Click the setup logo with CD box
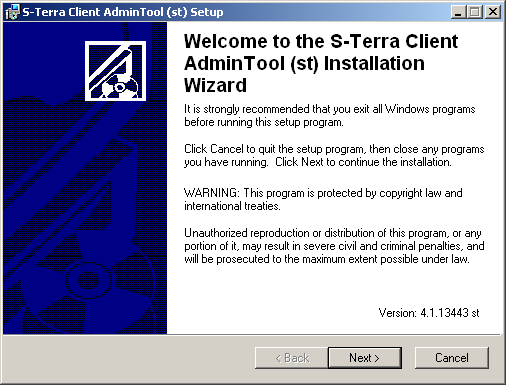Viewport: 506px width, 386px height. click(x=115, y=71)
